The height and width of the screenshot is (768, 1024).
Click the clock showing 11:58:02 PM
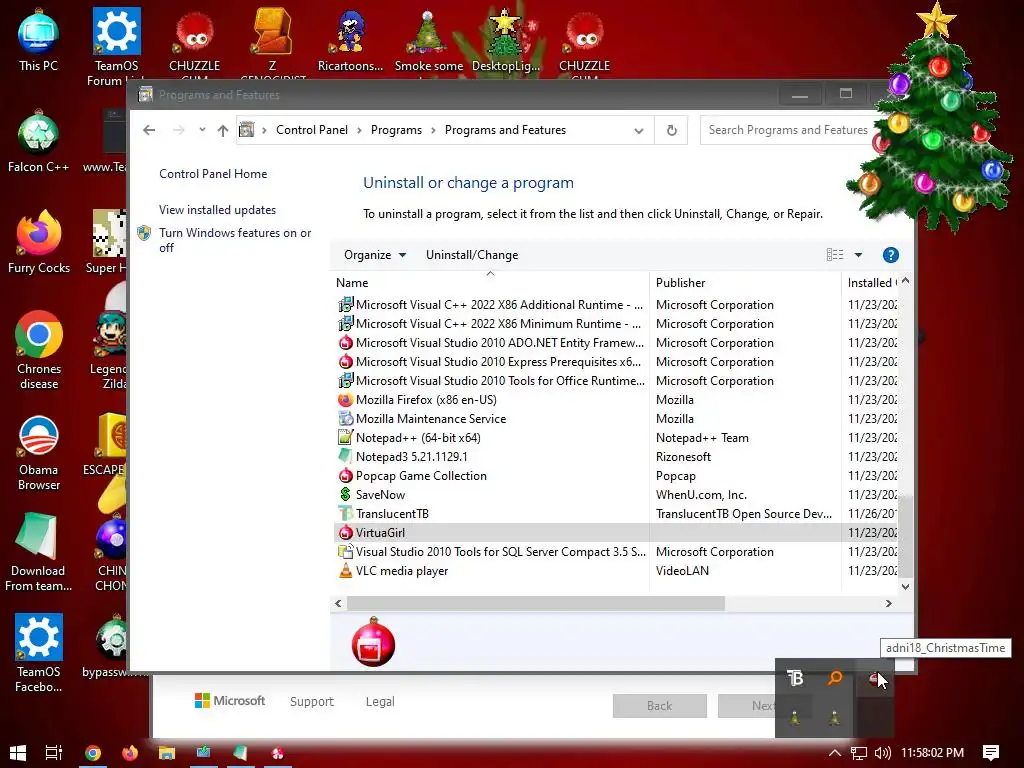[932, 753]
